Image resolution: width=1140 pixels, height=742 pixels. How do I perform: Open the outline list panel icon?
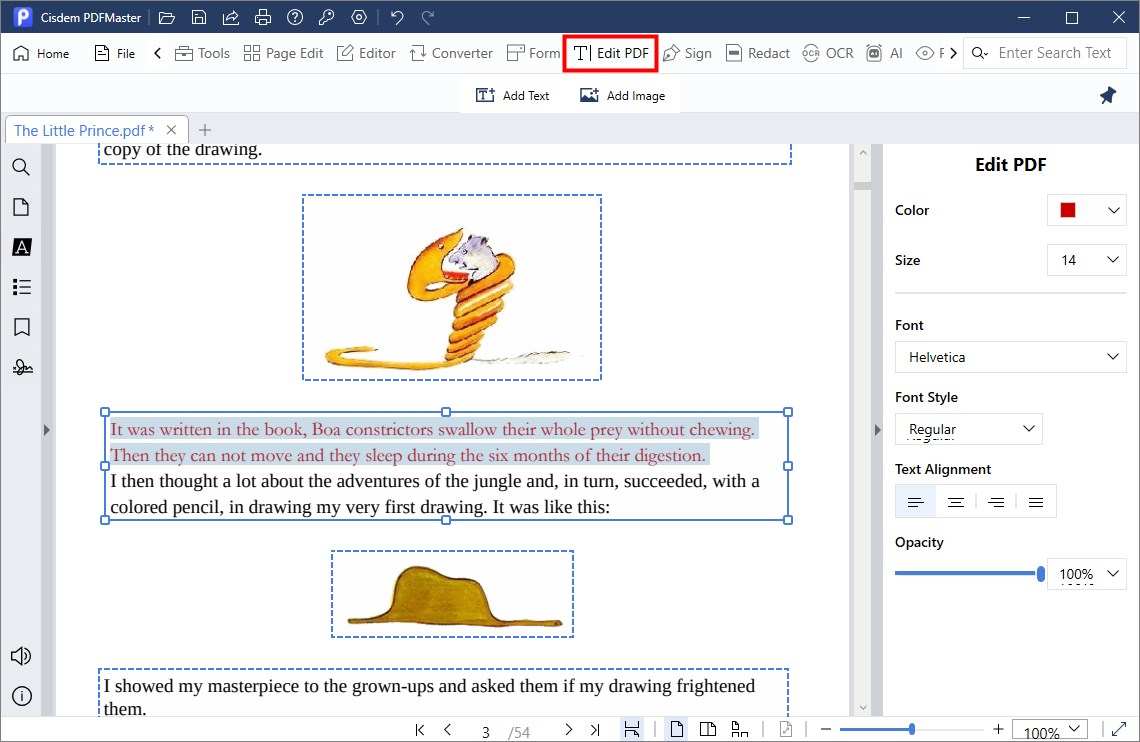click(x=21, y=287)
